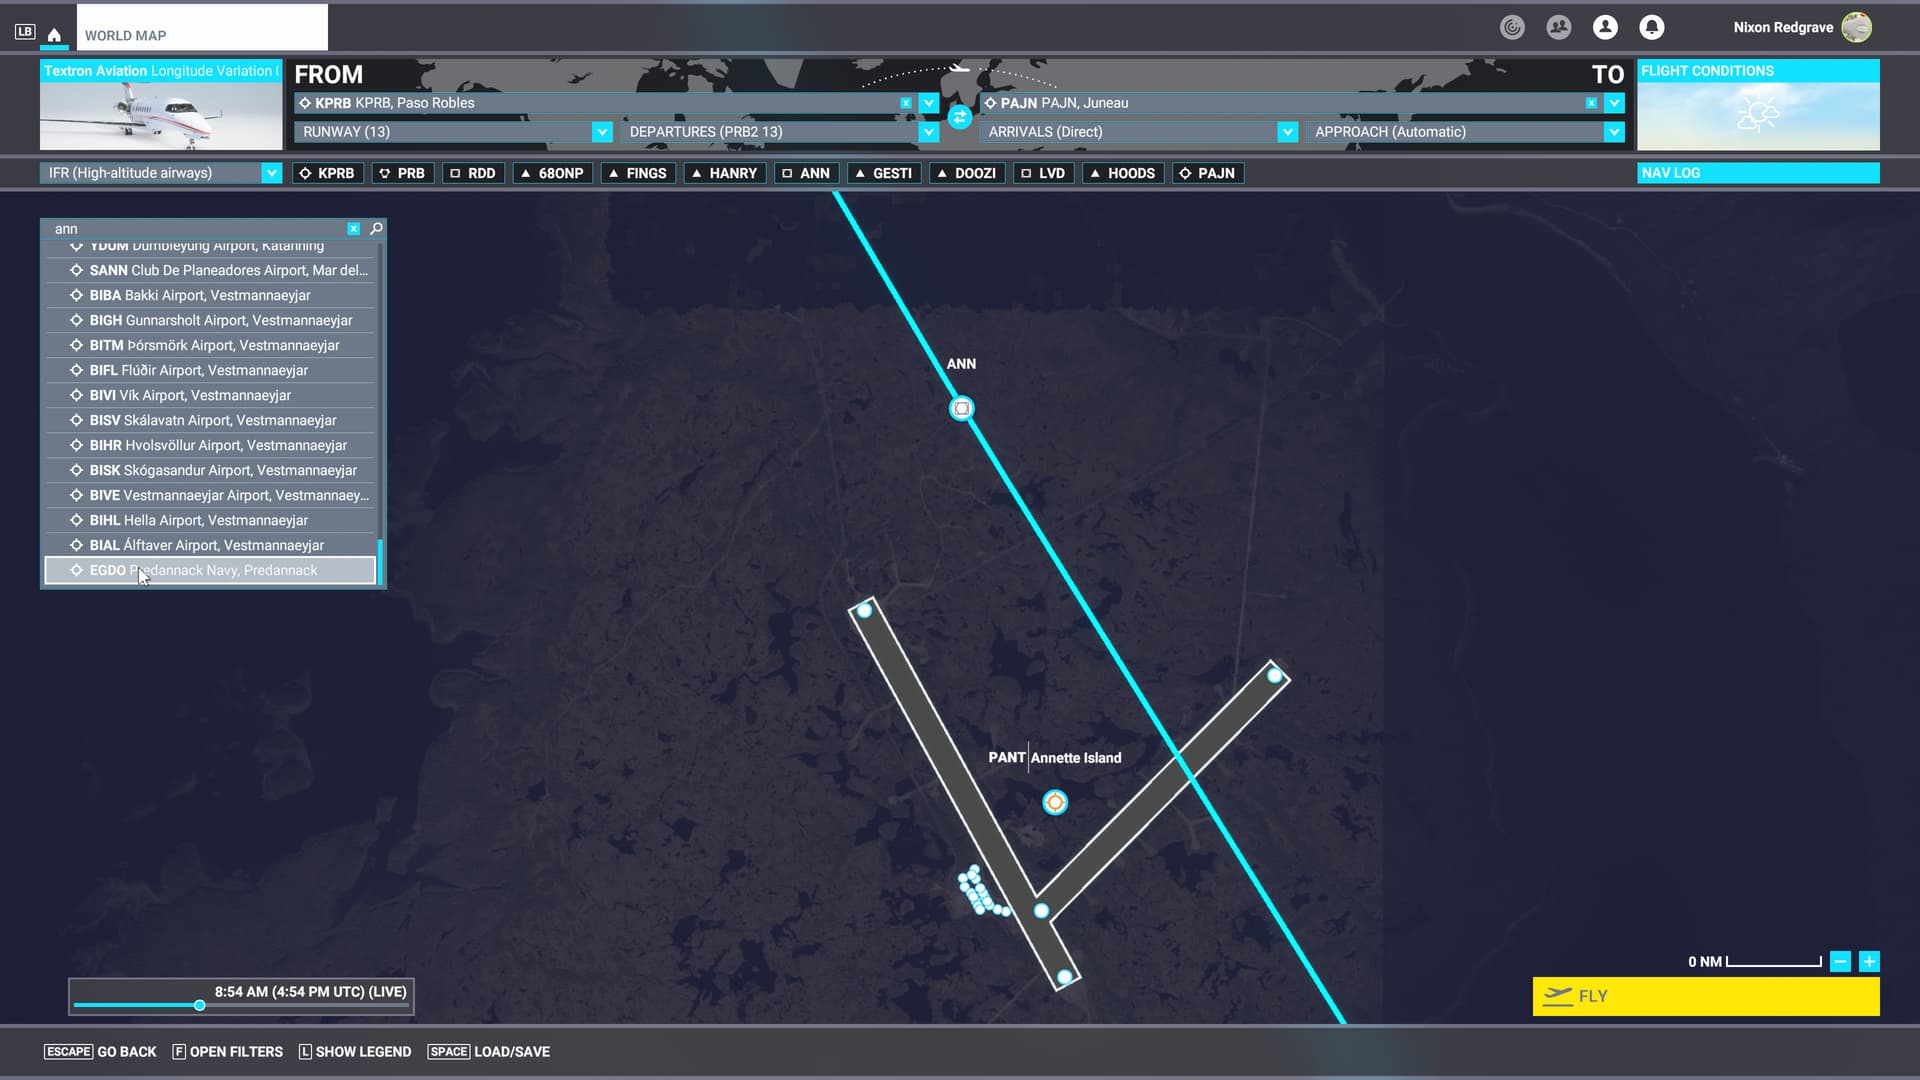Click the time of day slider handle
This screenshot has width=1920, height=1080.
[x=200, y=1005]
